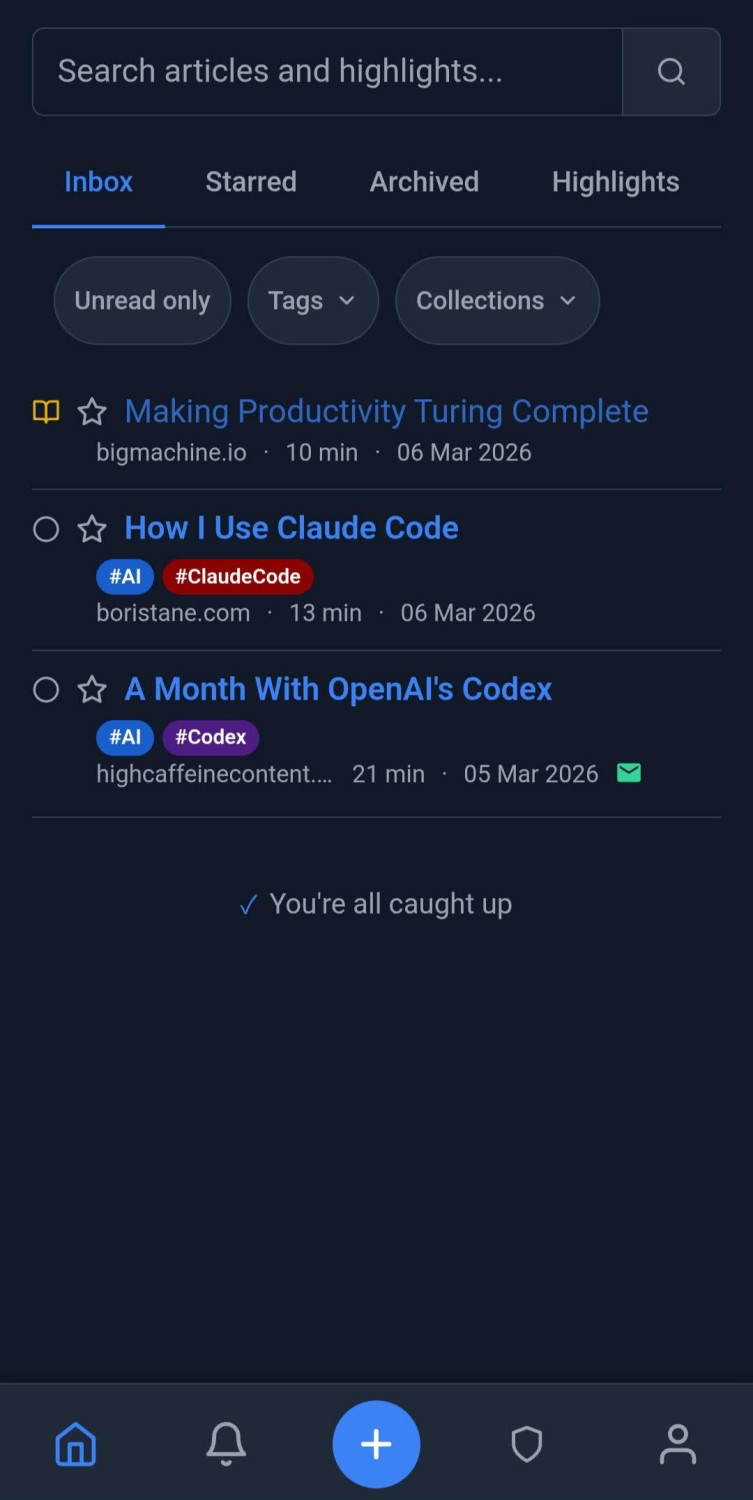753x1500 pixels.
Task: Click the search magnifier icon
Action: tap(671, 72)
